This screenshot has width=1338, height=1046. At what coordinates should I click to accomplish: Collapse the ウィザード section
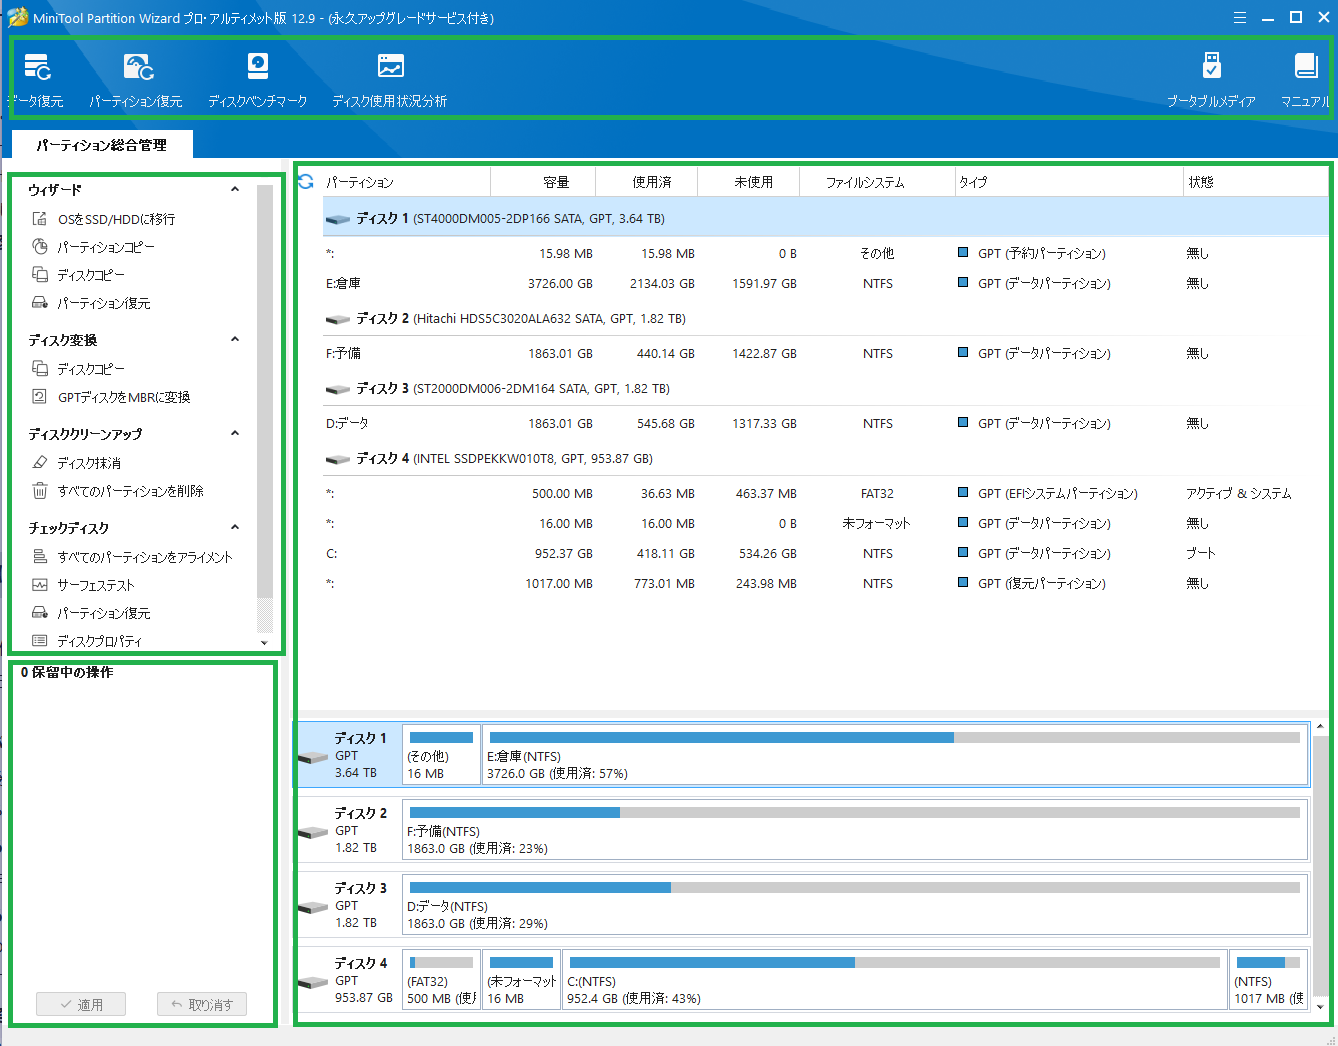pyautogui.click(x=234, y=189)
